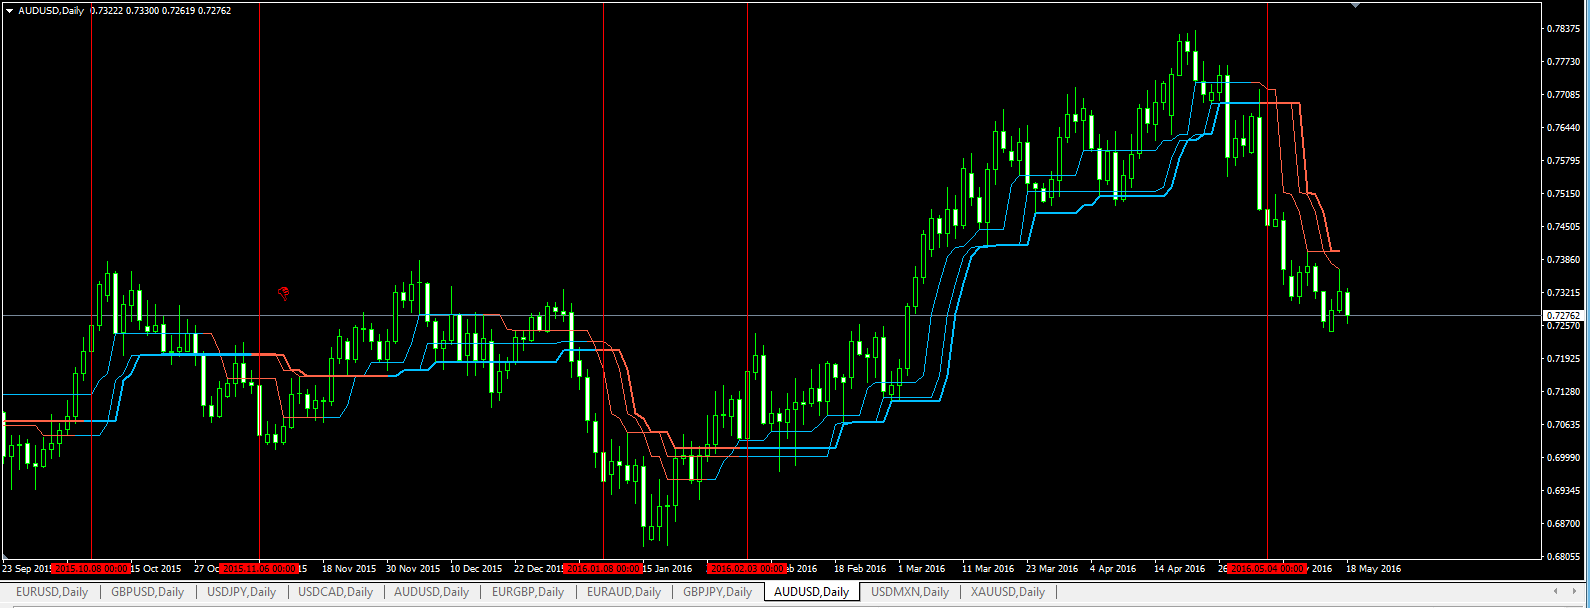Switch to the GBPUSD,Daily chart tab
The height and width of the screenshot is (608, 1590).
coord(147,592)
